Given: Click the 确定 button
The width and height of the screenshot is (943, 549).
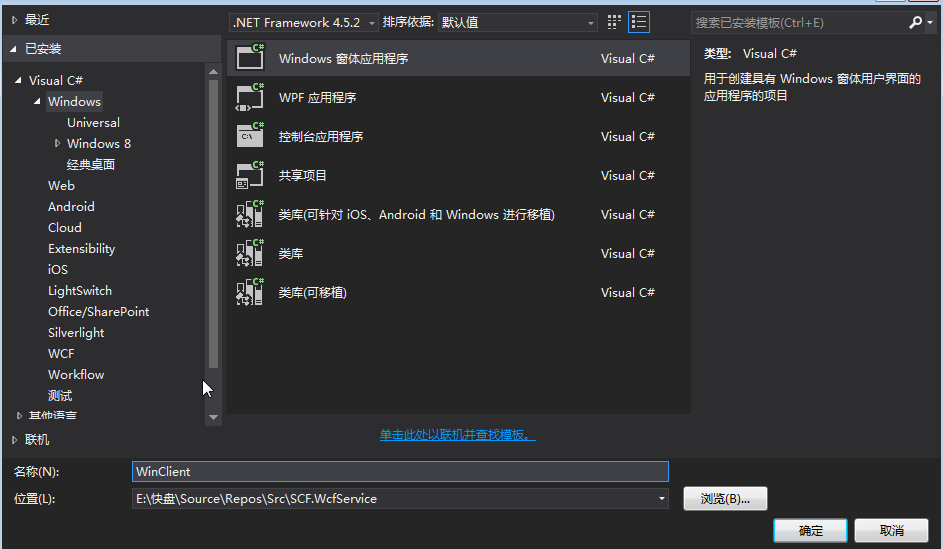Looking at the screenshot, I should pyautogui.click(x=810, y=530).
